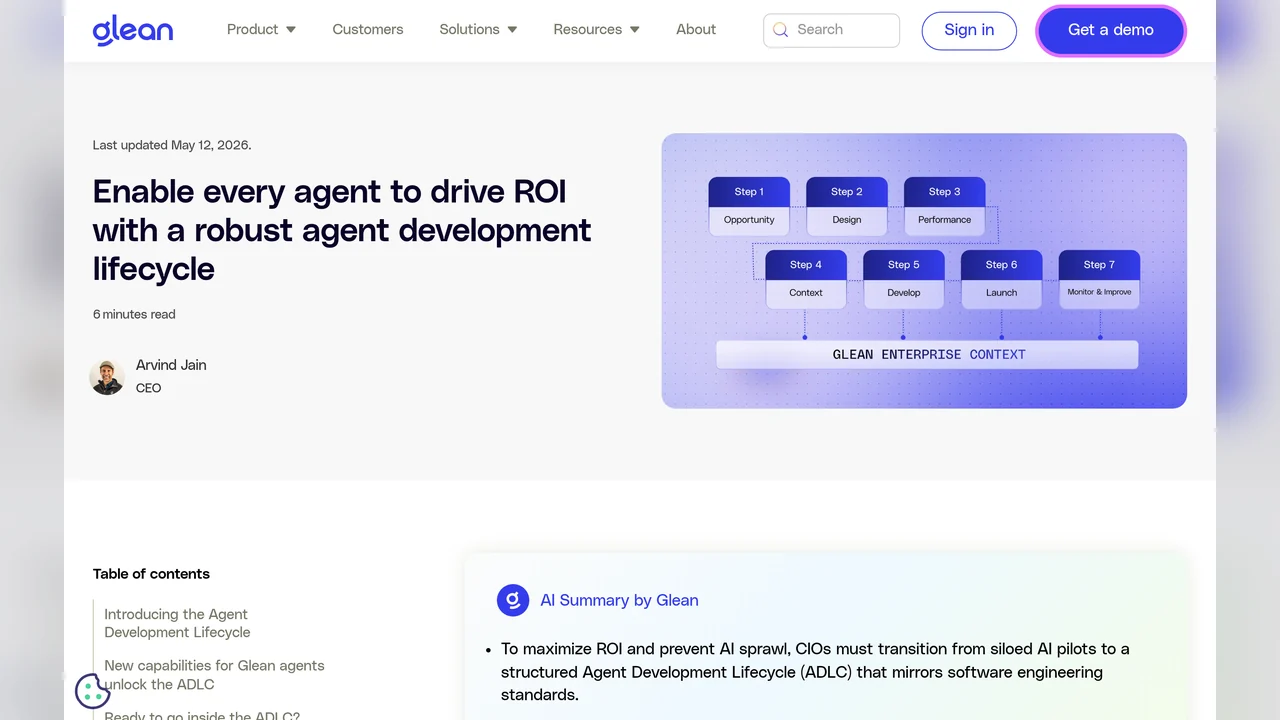Jump to New capabilities for Glean agents section
The image size is (1280, 720).
(x=214, y=675)
